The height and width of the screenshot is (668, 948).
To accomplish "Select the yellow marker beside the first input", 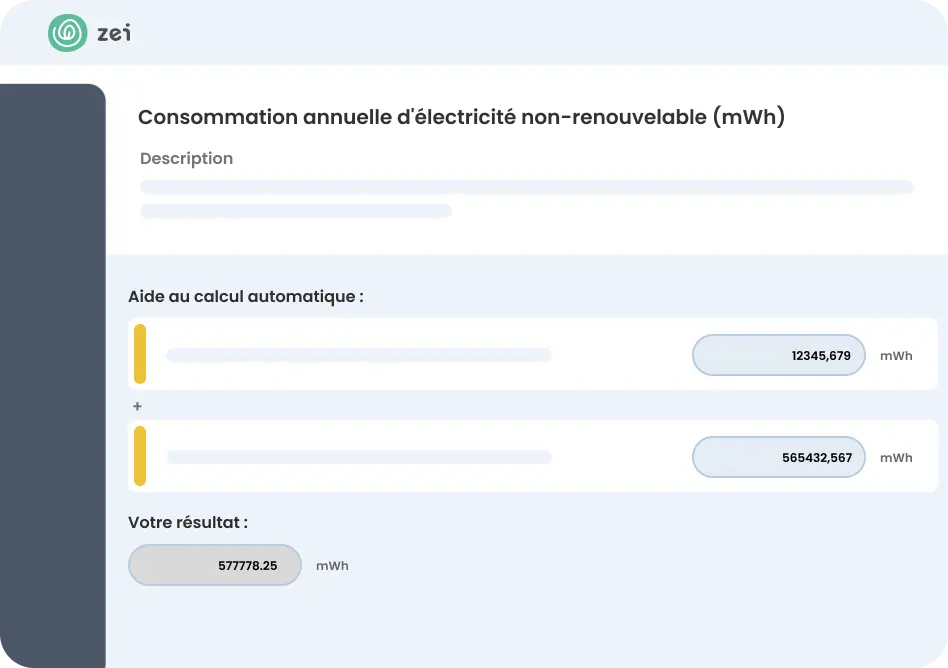I will pos(141,352).
